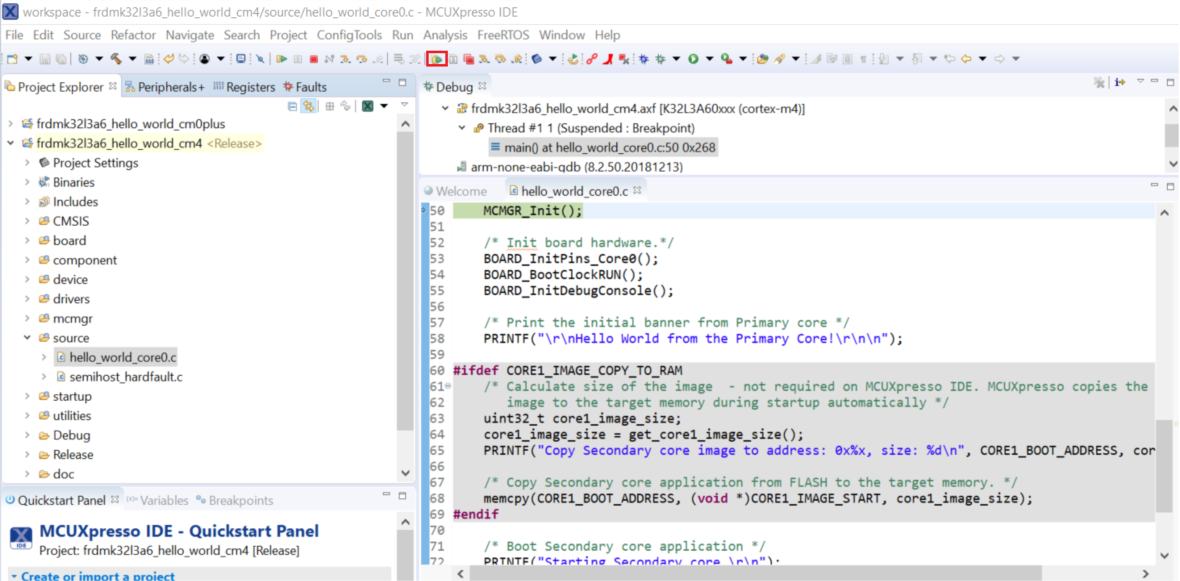Collapse Thread #1 in Debug view
The height and width of the screenshot is (581, 1180).
(462, 128)
